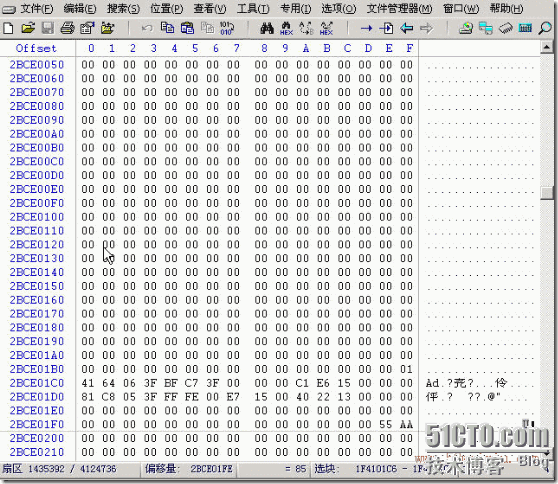
Task: Open the 编辑(E) menu
Action: [x=80, y=9]
